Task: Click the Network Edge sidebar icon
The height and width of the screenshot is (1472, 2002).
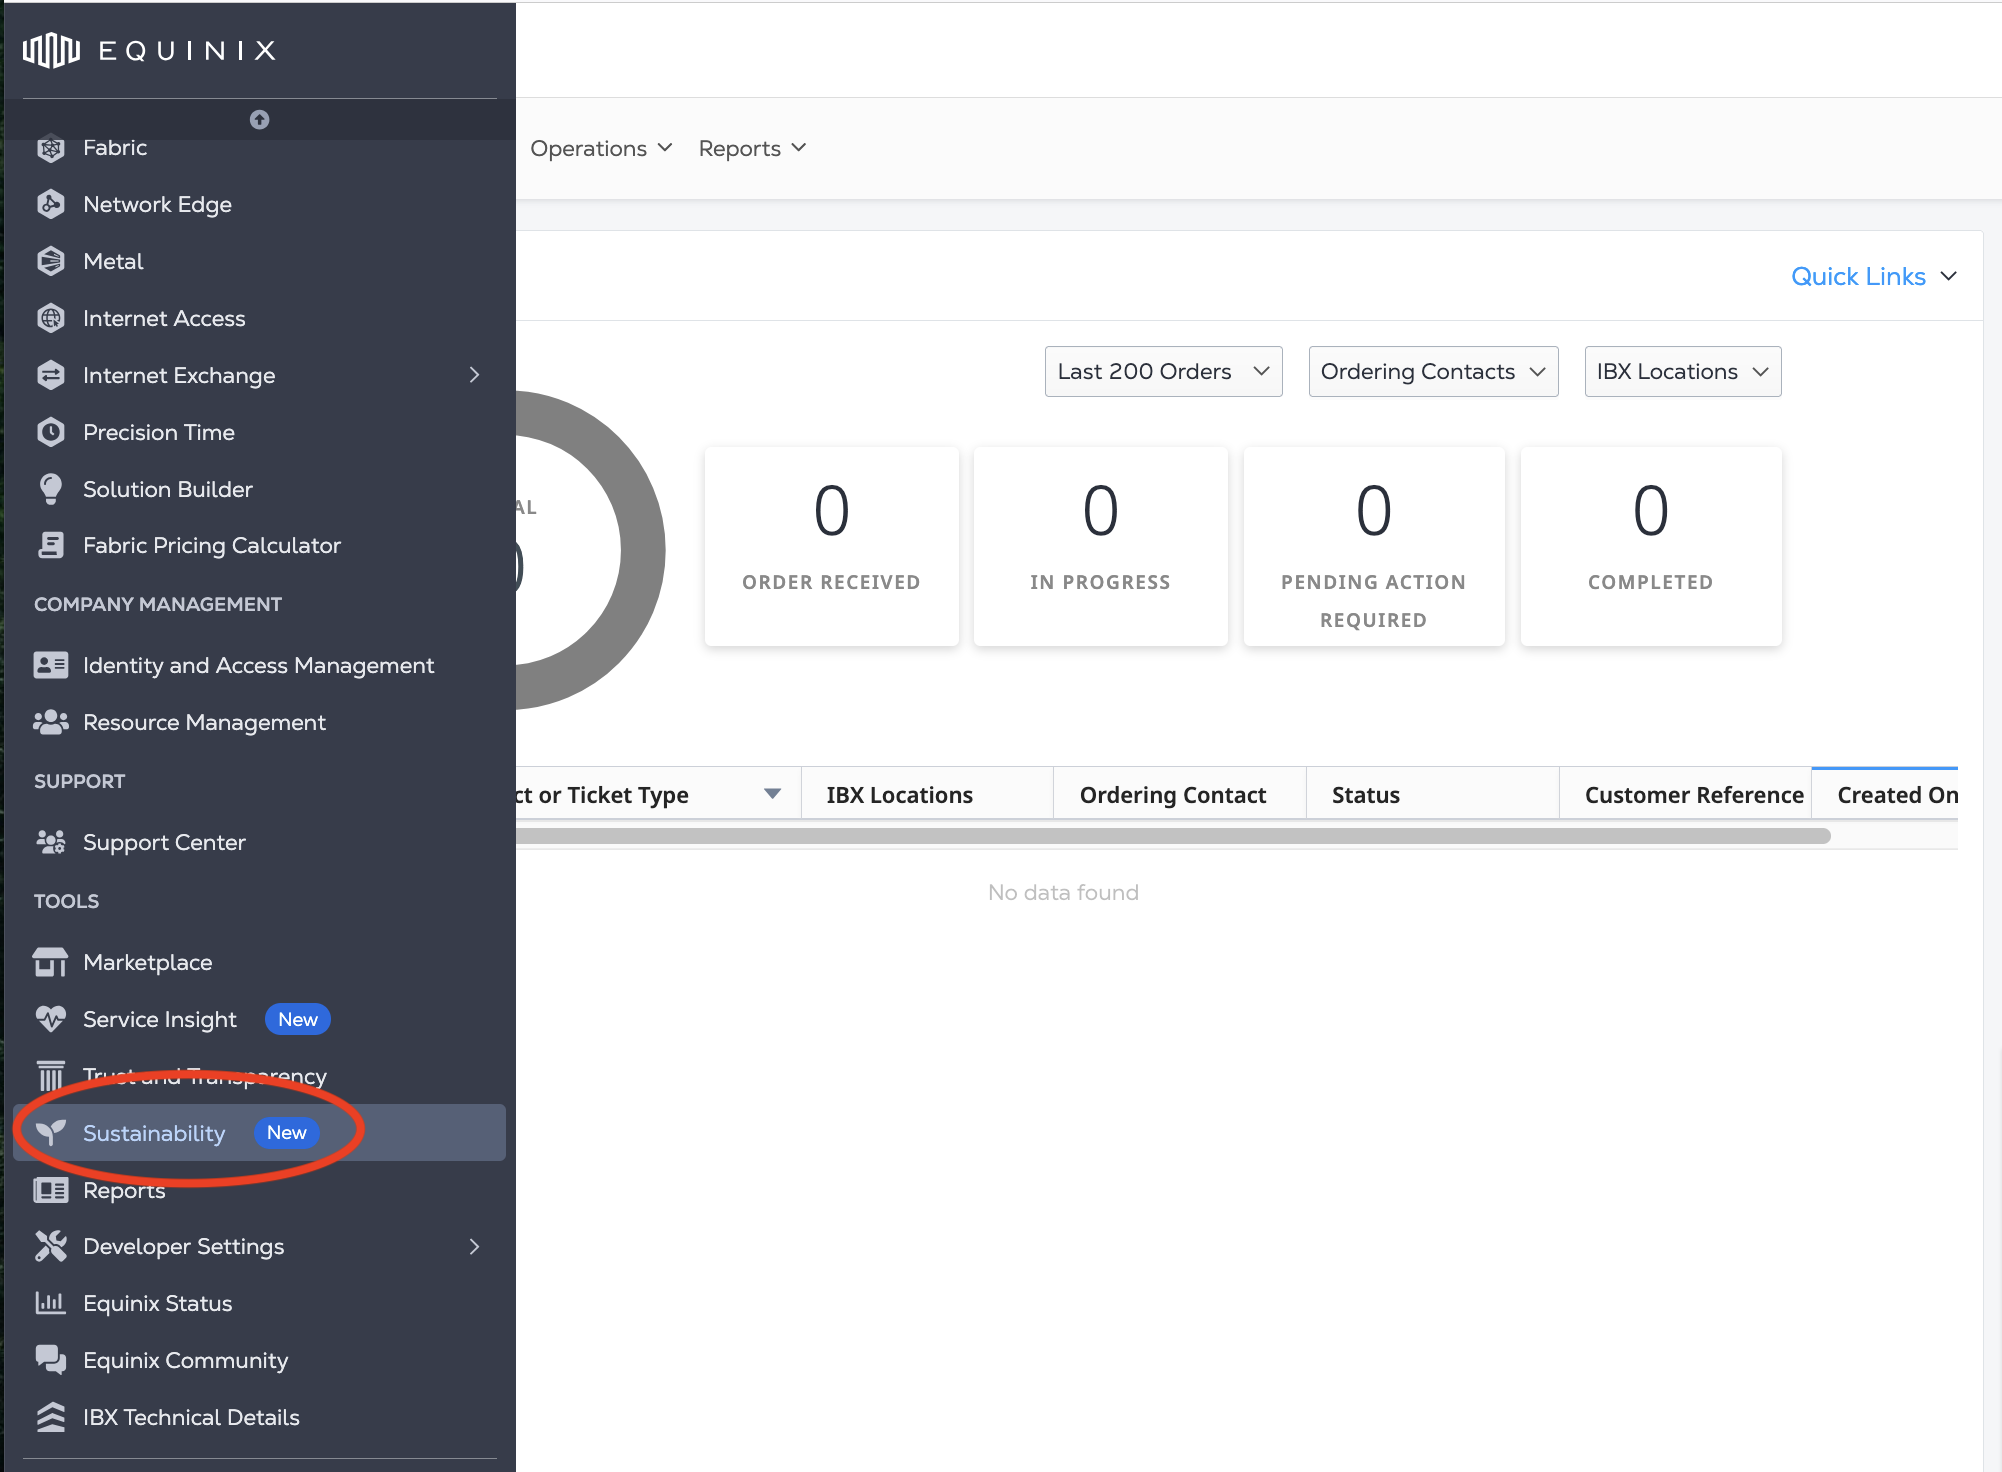Action: (50, 204)
